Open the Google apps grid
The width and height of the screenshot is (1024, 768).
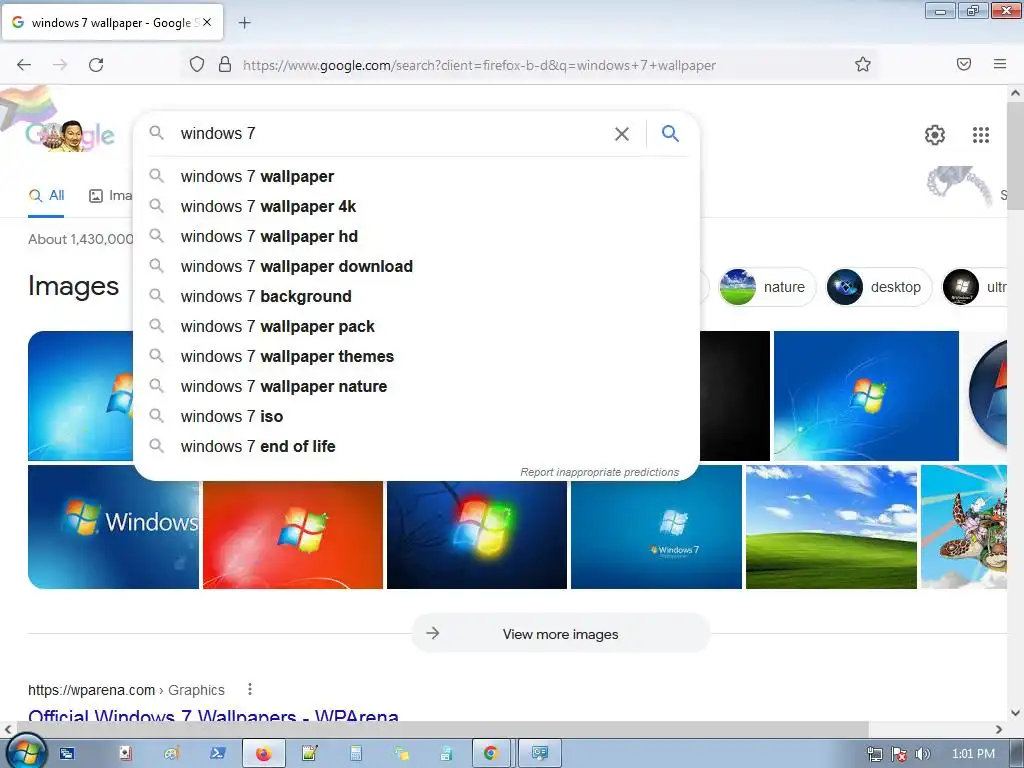(981, 135)
